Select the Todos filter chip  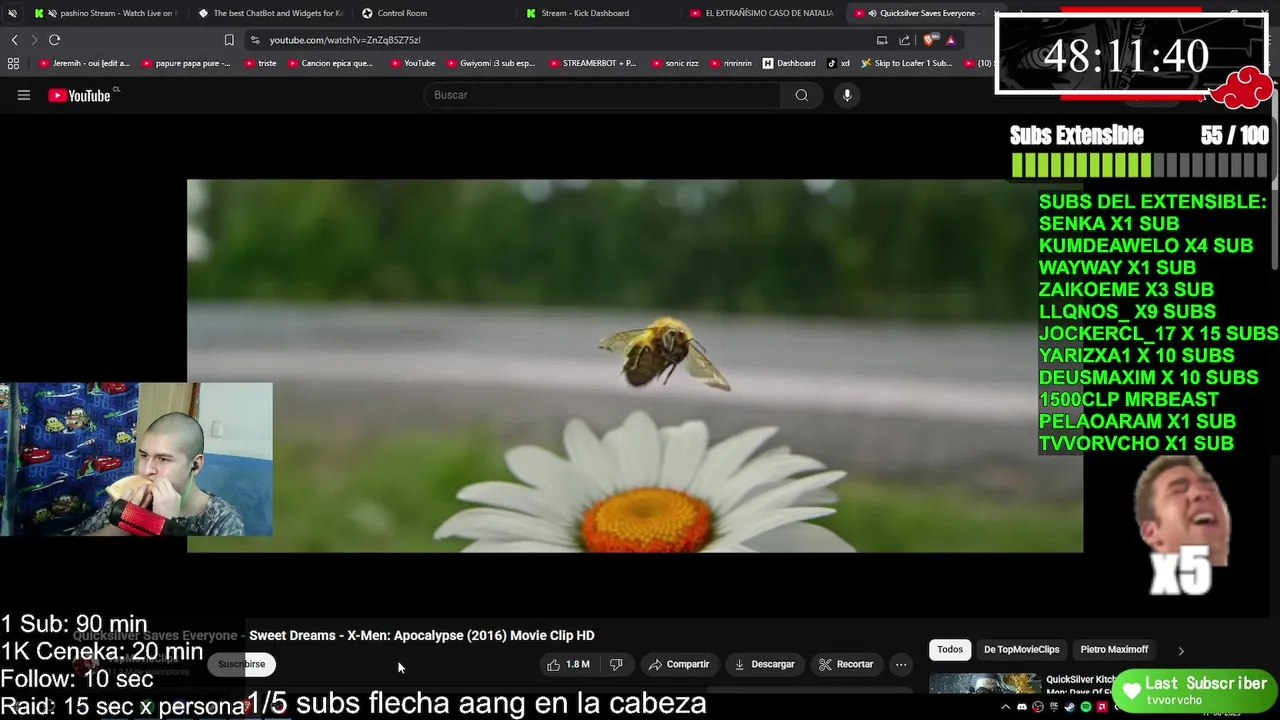pos(950,650)
